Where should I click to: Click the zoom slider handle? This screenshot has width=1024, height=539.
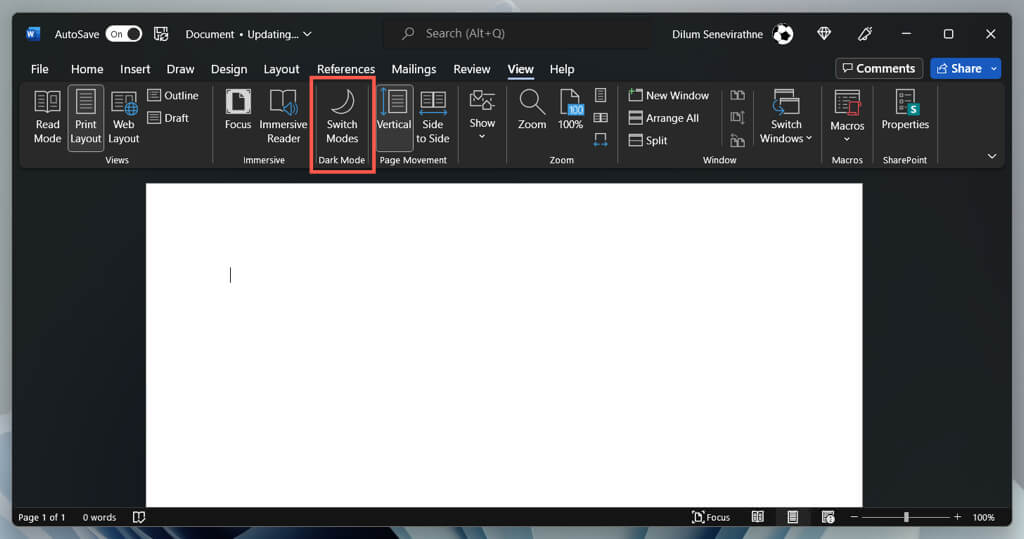[x=906, y=517]
